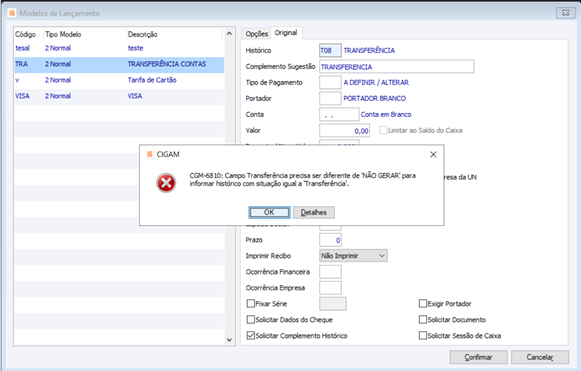Click scroll up arrow of model list

(229, 33)
